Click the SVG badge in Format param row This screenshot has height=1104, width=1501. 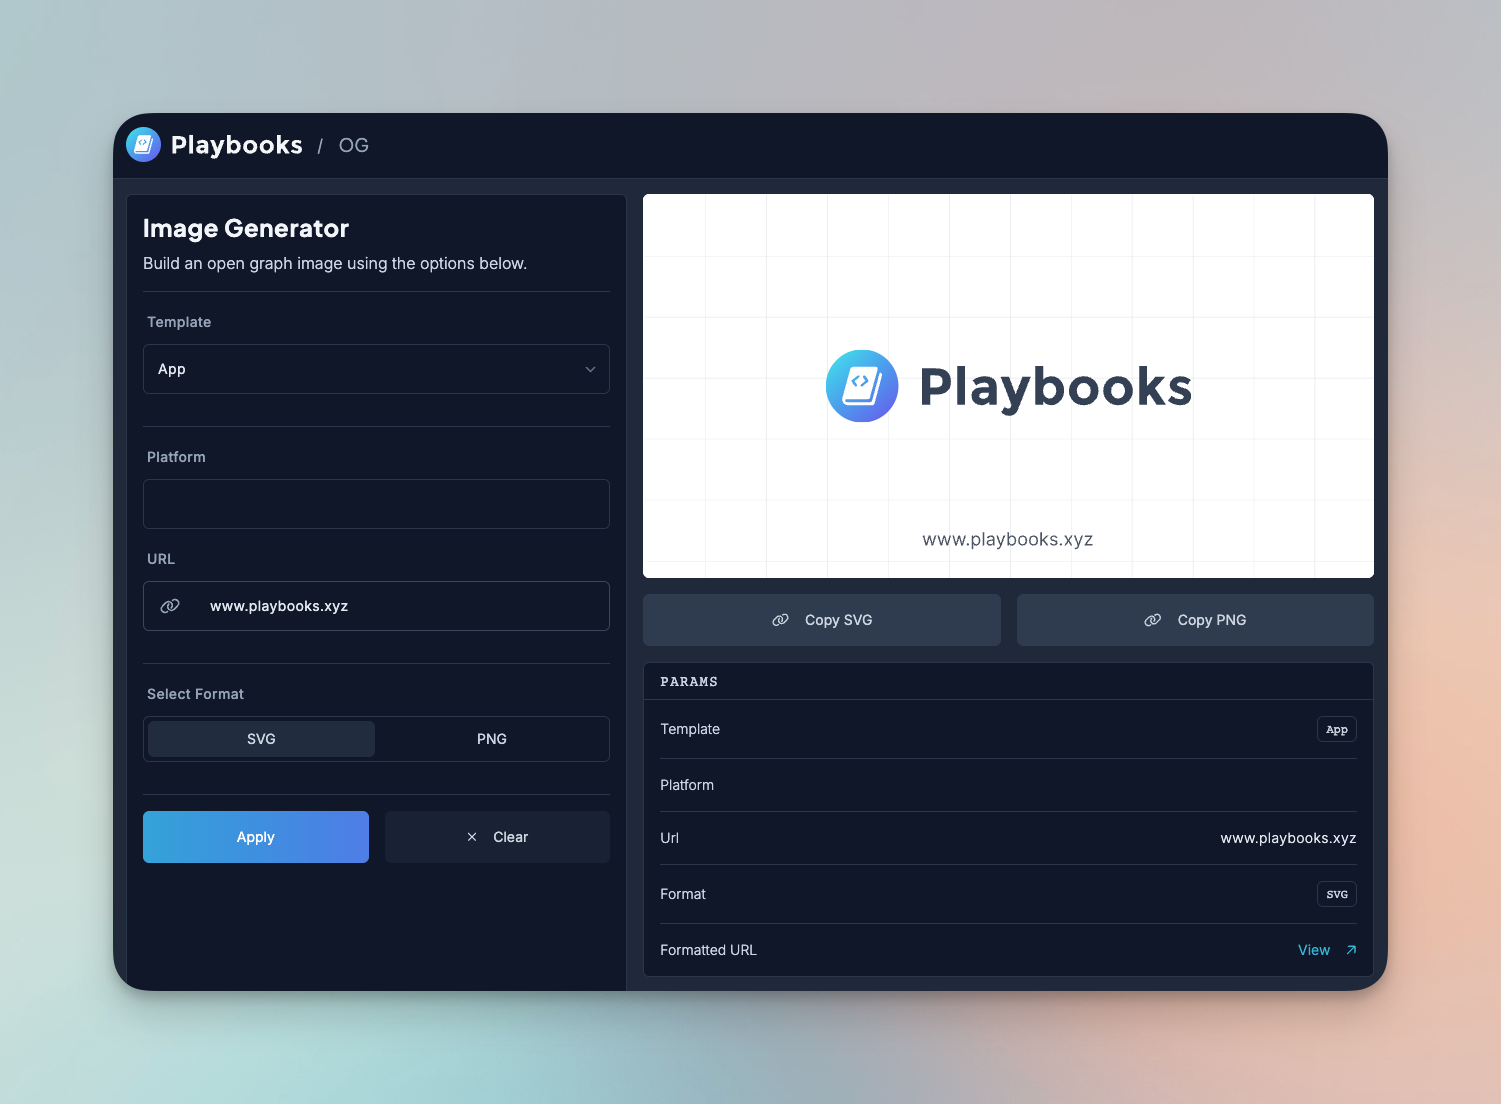[x=1337, y=895]
